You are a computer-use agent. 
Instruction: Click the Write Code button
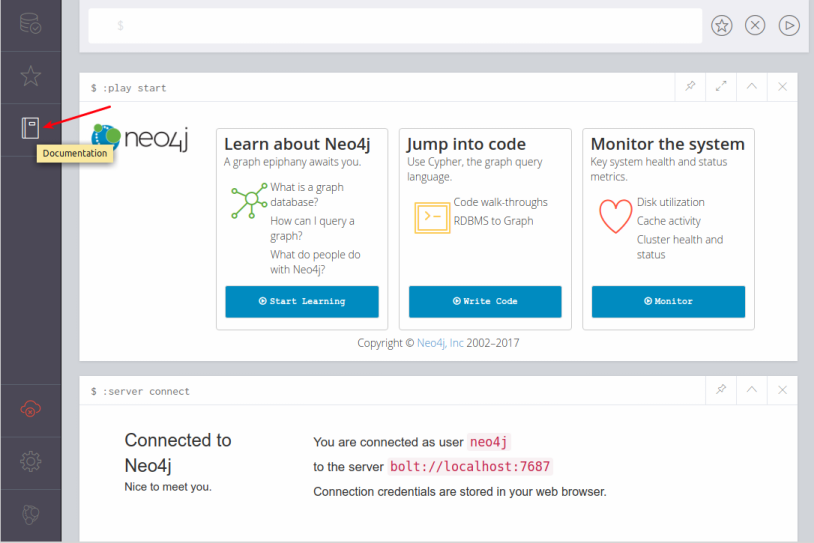pyautogui.click(x=485, y=301)
